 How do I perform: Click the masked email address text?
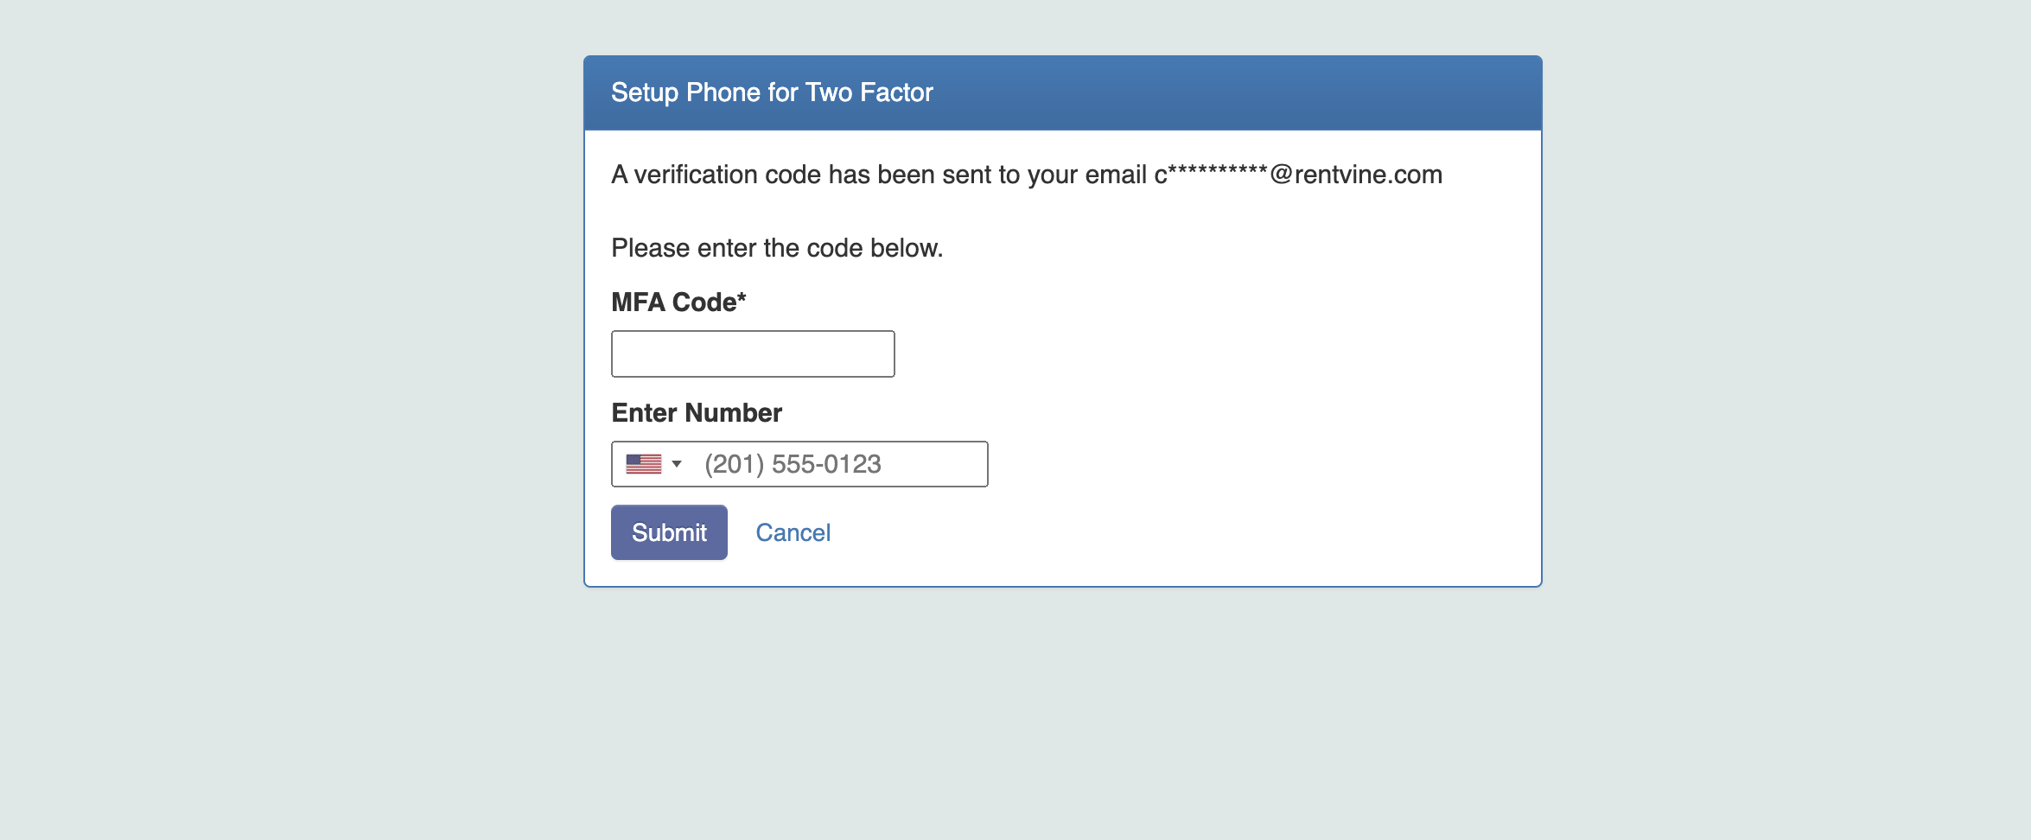pyautogui.click(x=1296, y=174)
